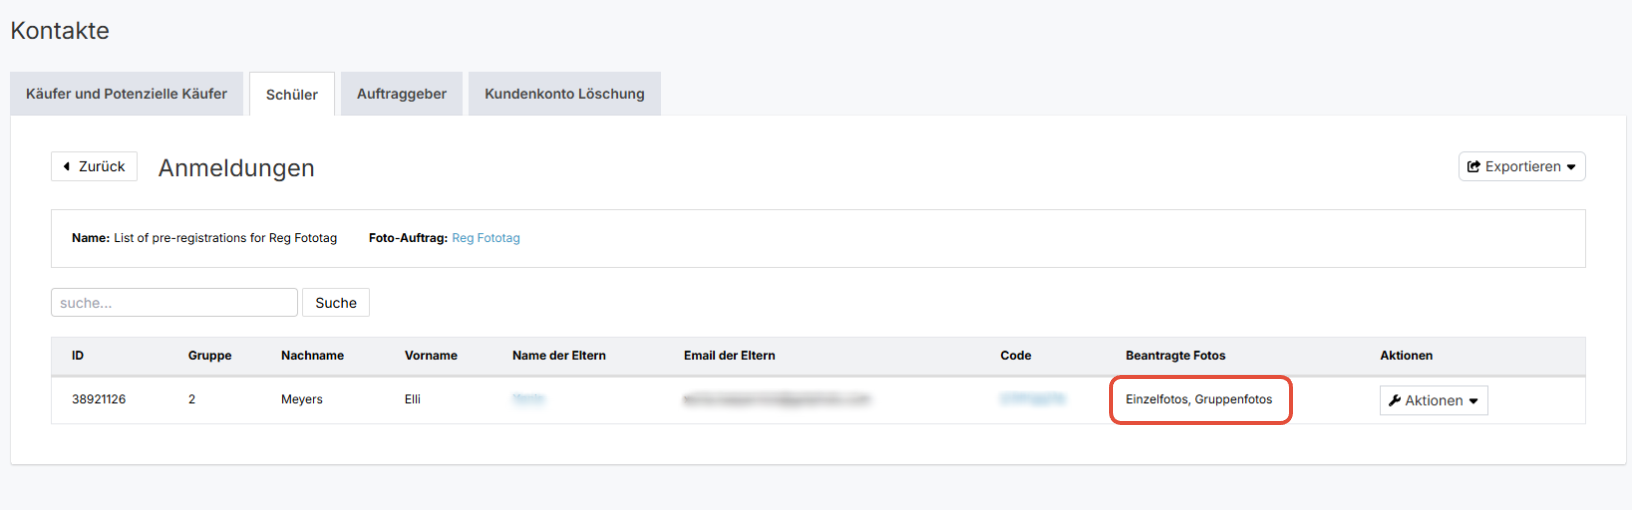Expand the Aktionen dropdown caret for Meyers
This screenshot has height=510, width=1632.
(1473, 401)
